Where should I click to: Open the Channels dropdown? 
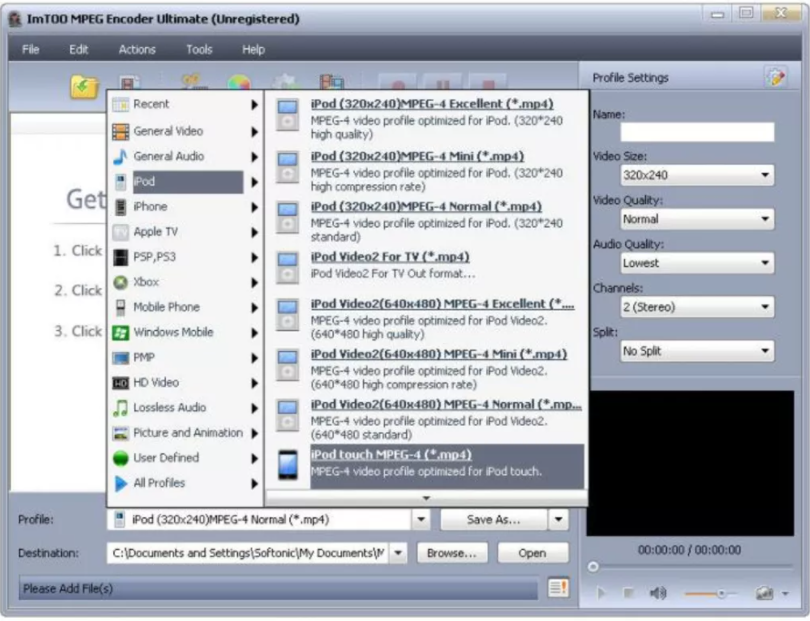[x=697, y=307]
